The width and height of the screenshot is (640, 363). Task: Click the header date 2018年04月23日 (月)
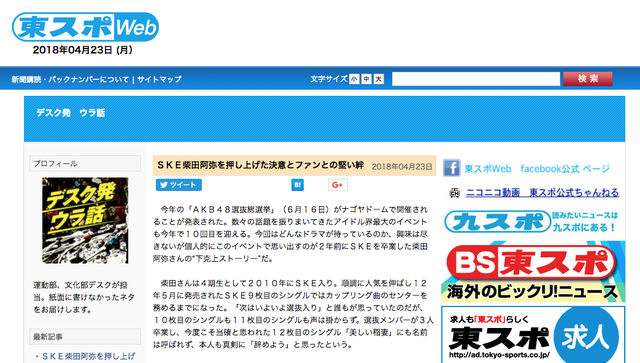[83, 50]
